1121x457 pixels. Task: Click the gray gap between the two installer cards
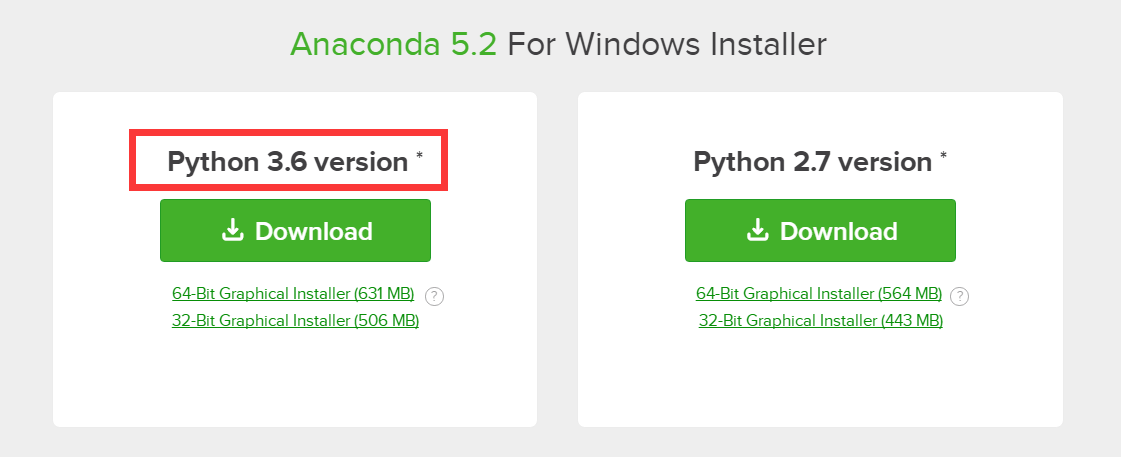(558, 260)
